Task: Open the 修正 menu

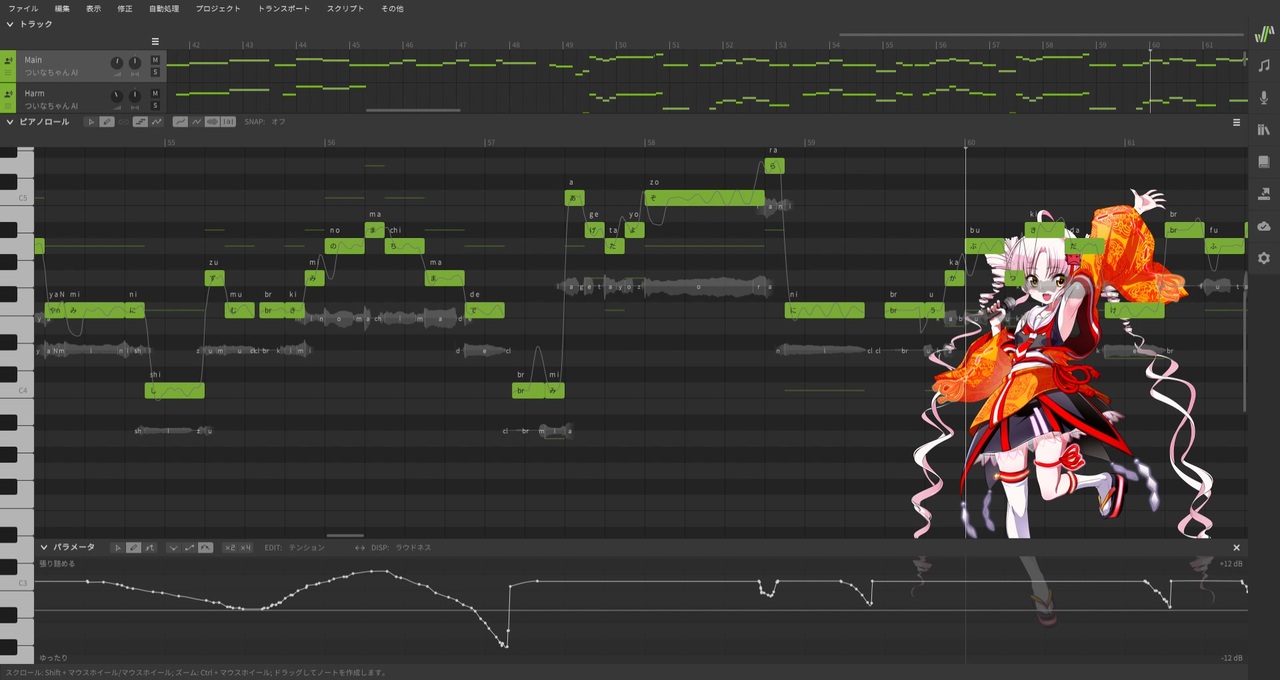Action: 124,8
